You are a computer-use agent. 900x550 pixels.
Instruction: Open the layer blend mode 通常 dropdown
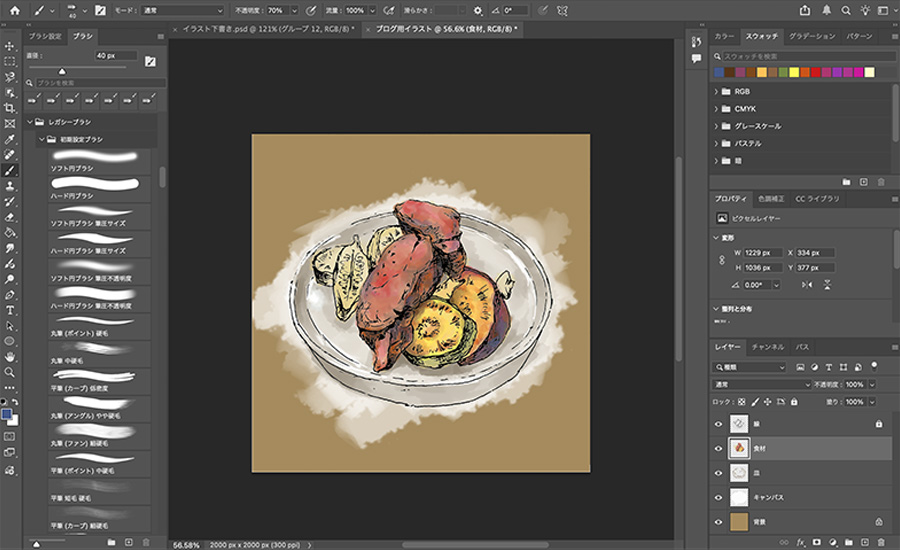(762, 384)
